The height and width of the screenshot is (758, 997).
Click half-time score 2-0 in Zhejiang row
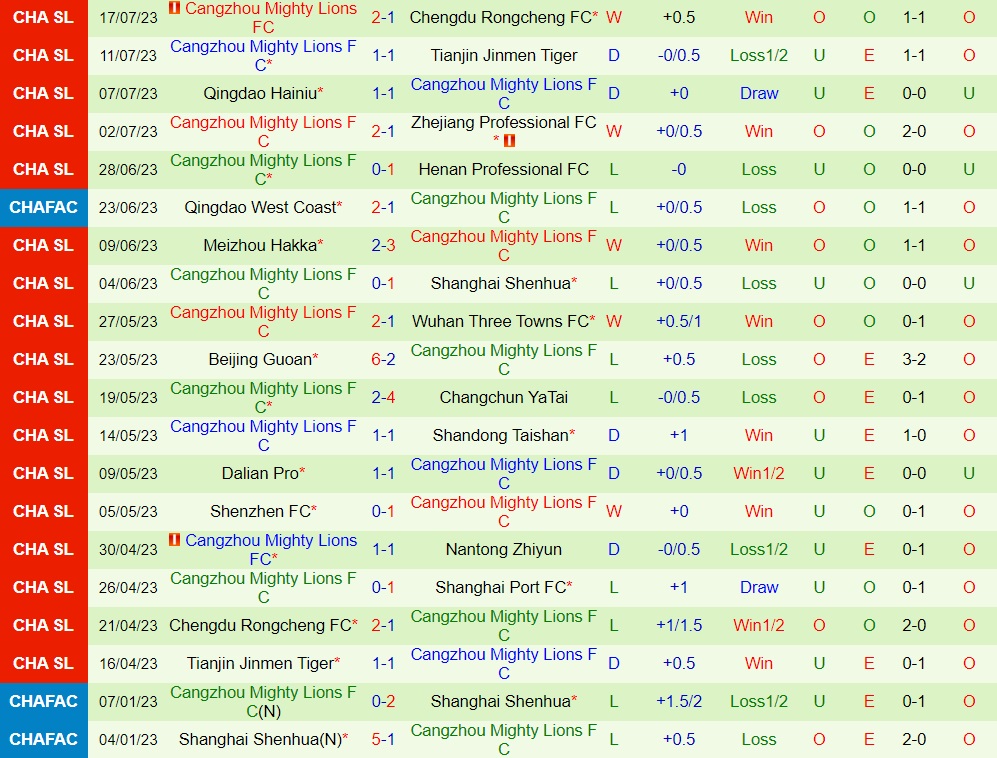[x=914, y=132]
